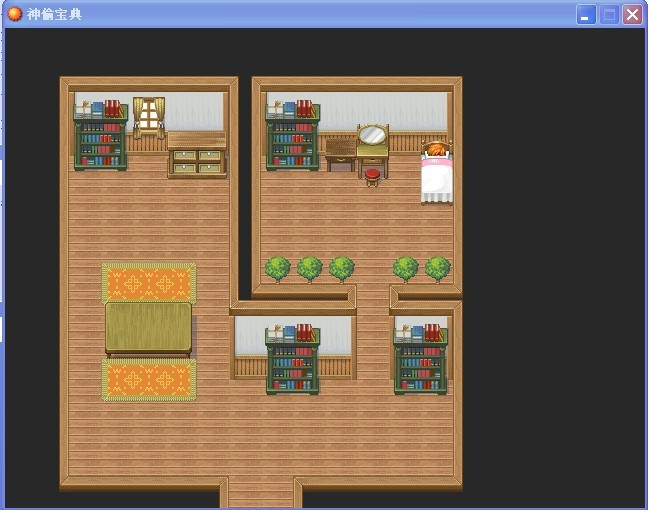Click the upper orange patterned rug
This screenshot has width=650, height=510.
pos(149,283)
